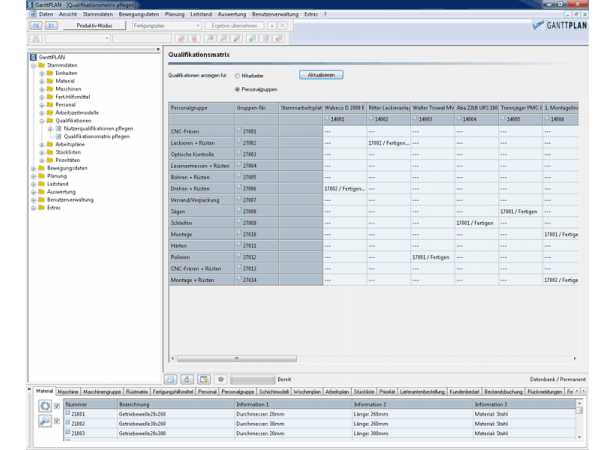Click the Bezeichnung column header in bottom table
The height and width of the screenshot is (450, 615).
(176, 404)
